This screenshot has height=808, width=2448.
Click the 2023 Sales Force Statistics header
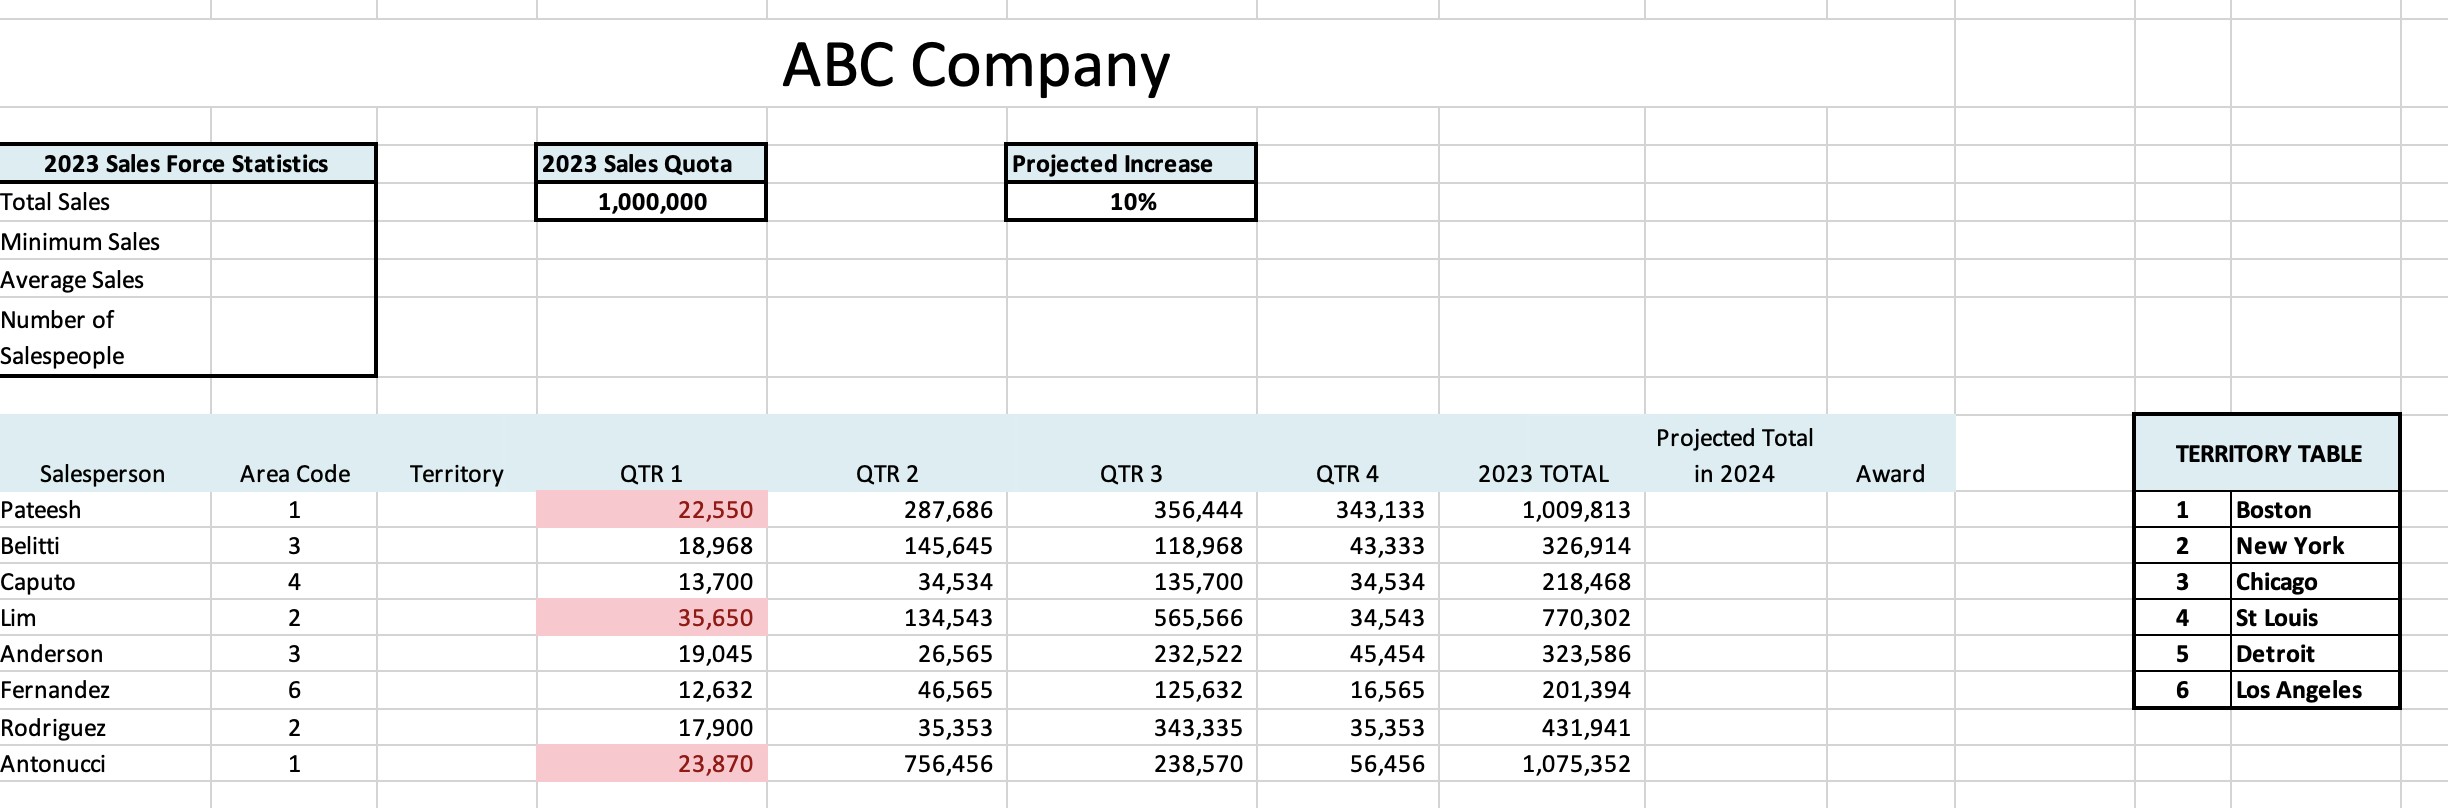click(187, 164)
